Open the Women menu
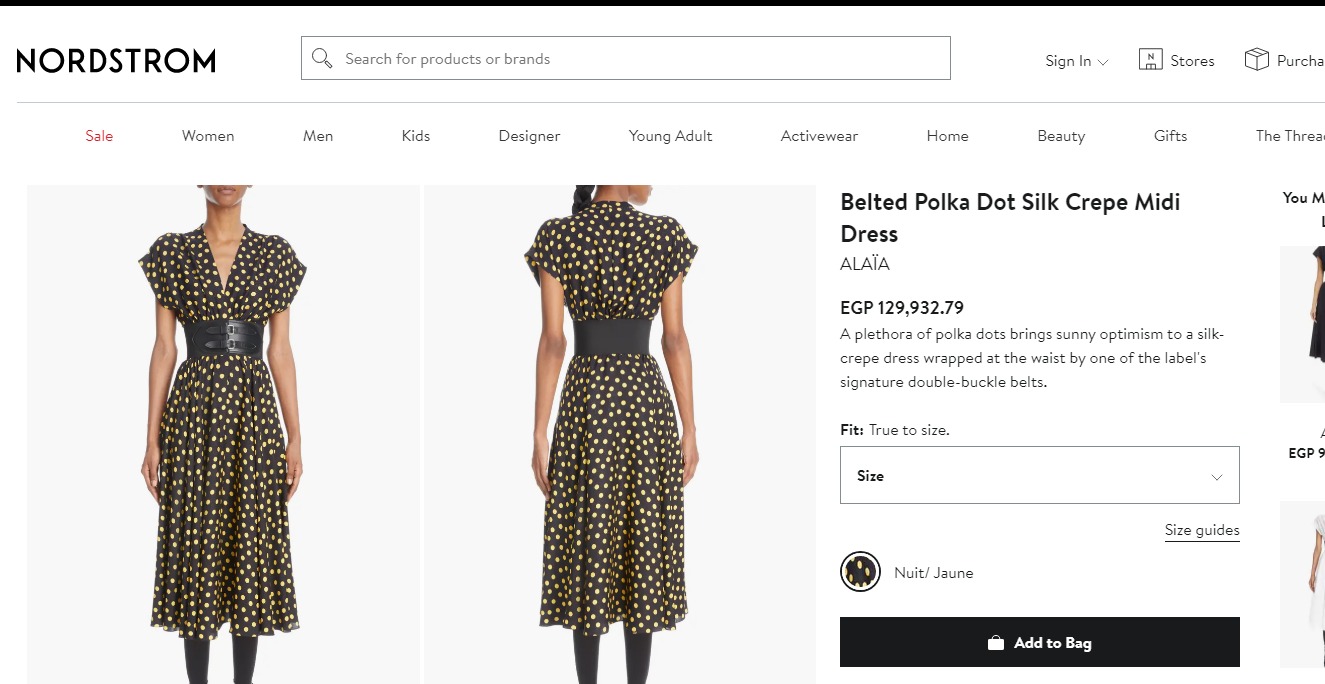The width and height of the screenshot is (1325, 684). tap(208, 136)
